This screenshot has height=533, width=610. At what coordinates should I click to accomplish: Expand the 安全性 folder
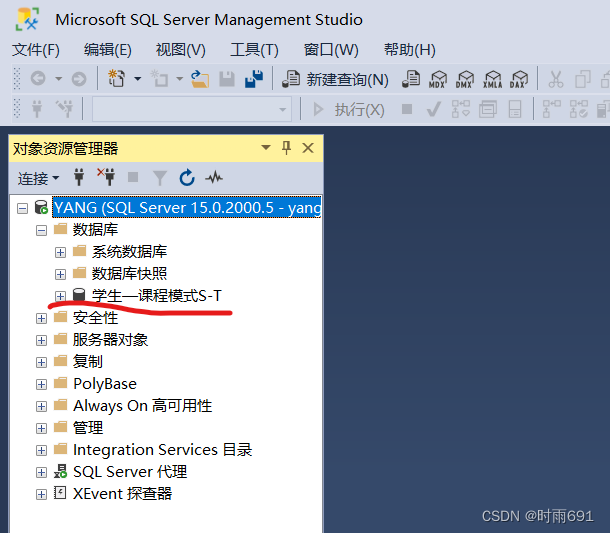point(41,319)
